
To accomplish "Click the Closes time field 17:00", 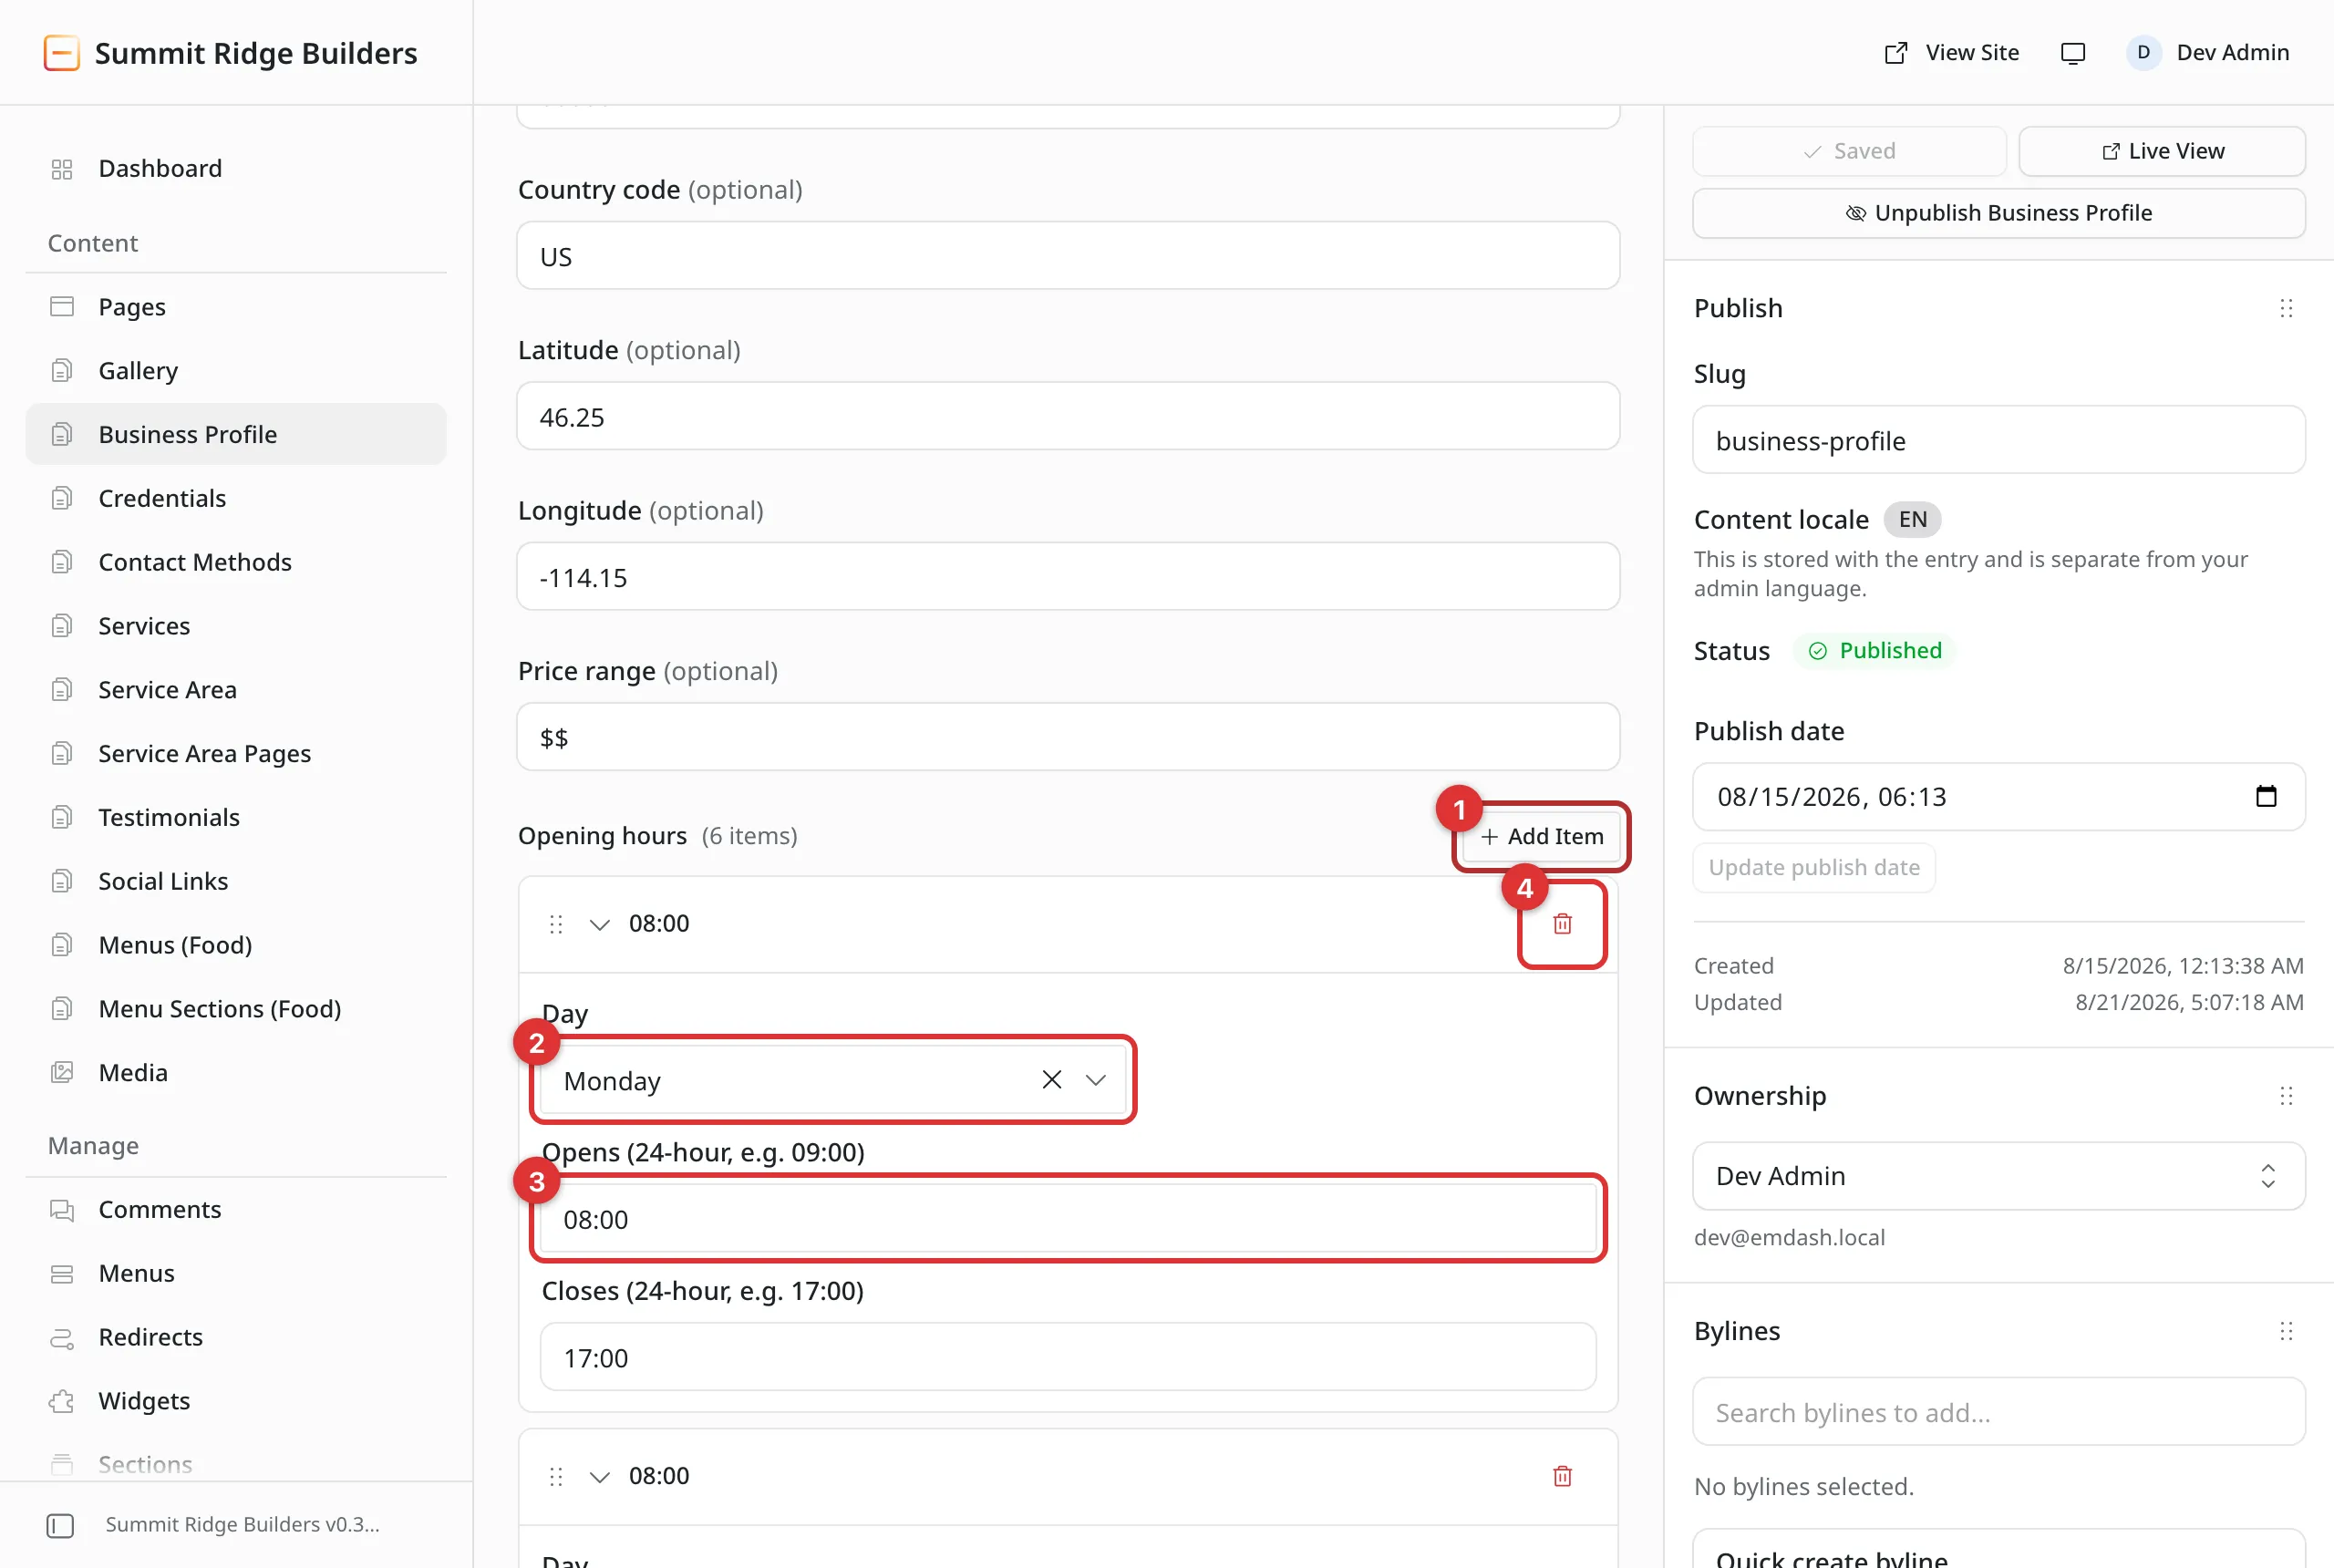I will pos(1068,1357).
